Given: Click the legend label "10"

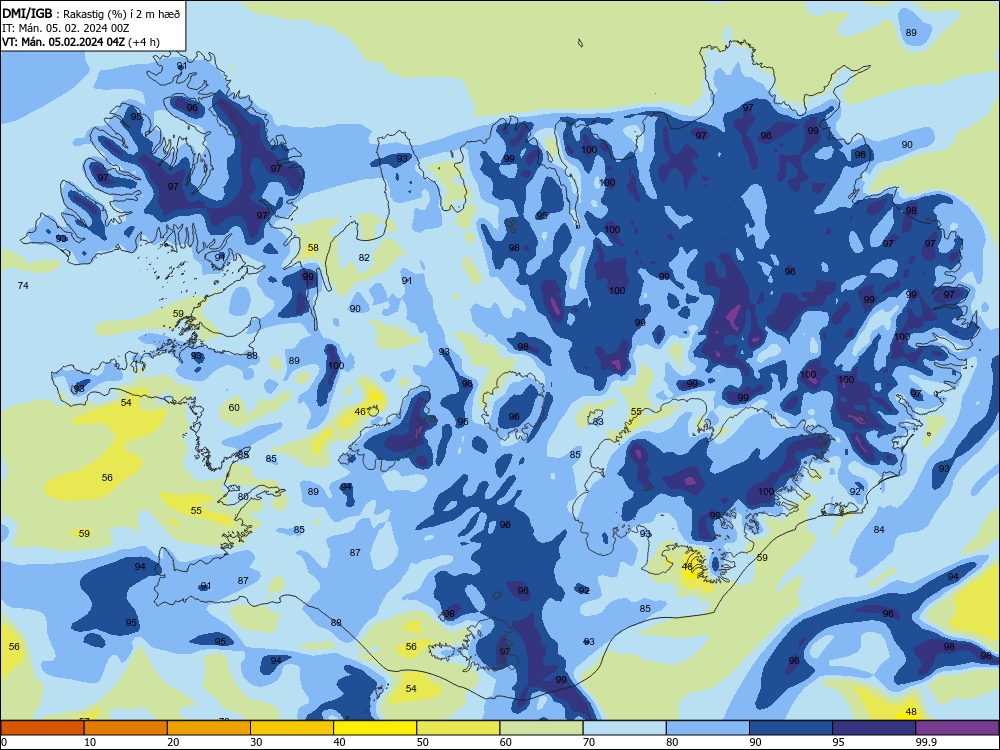Looking at the screenshot, I should pyautogui.click(x=90, y=742).
